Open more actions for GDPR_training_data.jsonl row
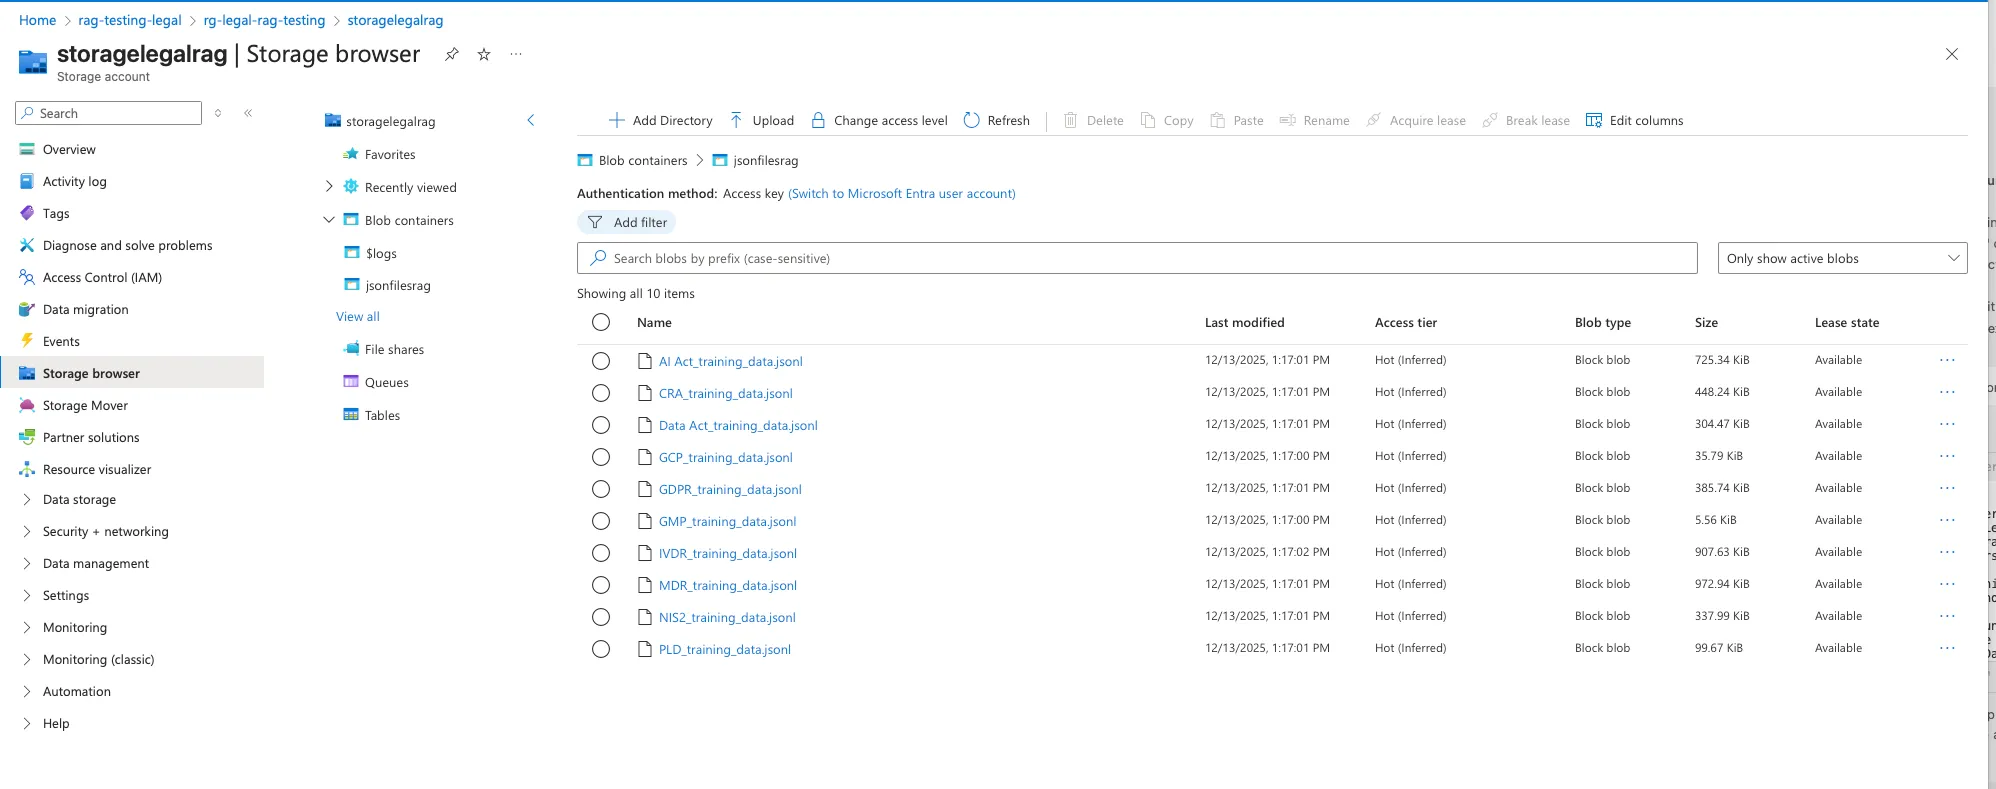 tap(1947, 488)
